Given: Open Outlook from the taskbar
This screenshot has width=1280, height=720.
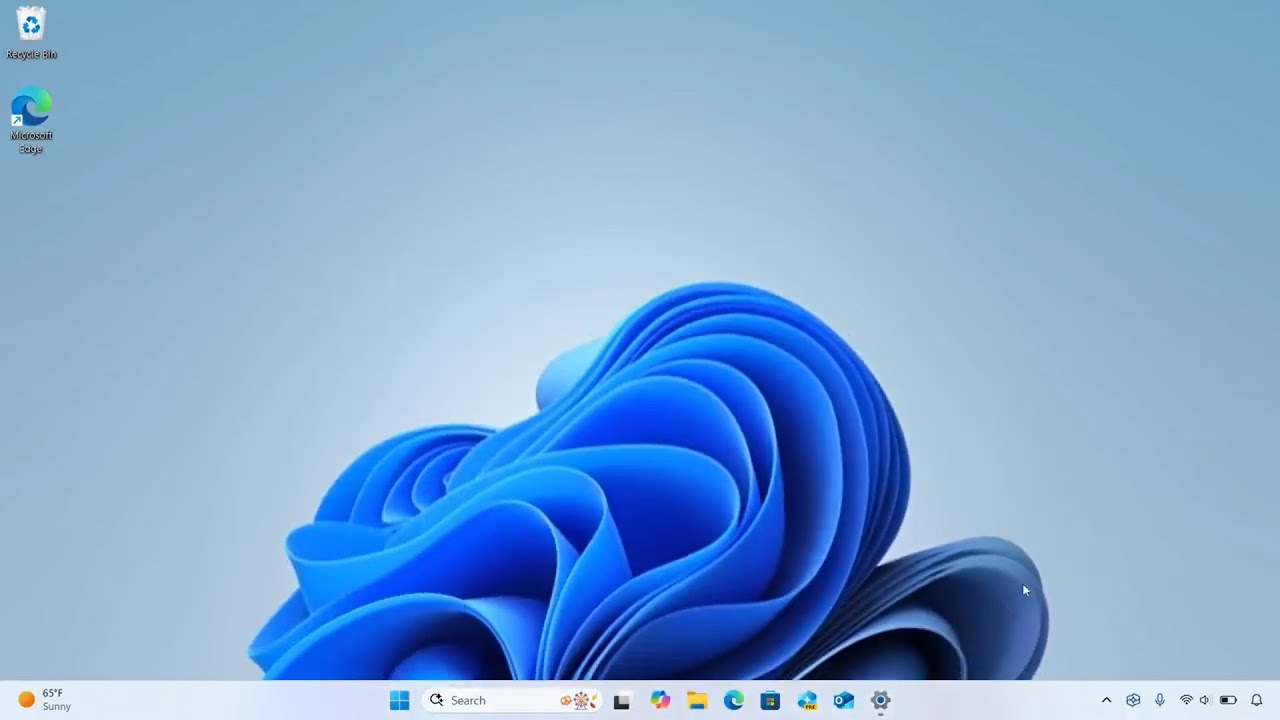Looking at the screenshot, I should (x=843, y=700).
